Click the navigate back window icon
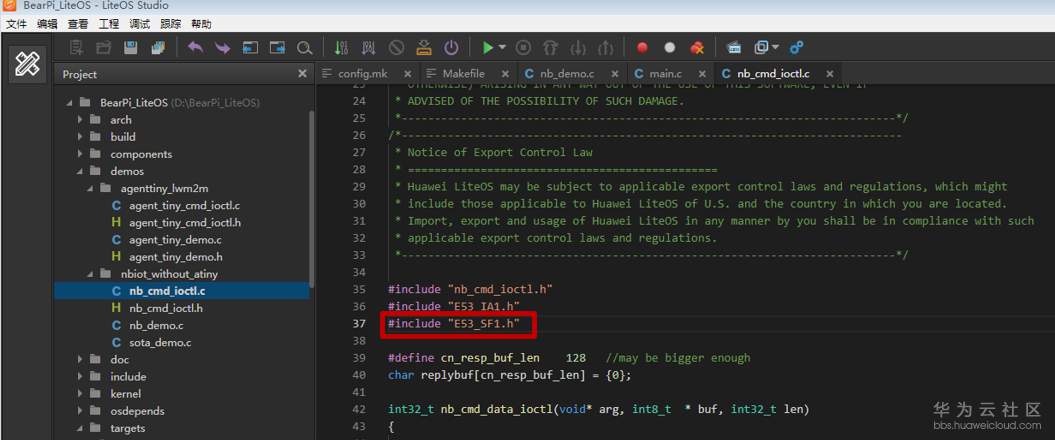 (250, 48)
